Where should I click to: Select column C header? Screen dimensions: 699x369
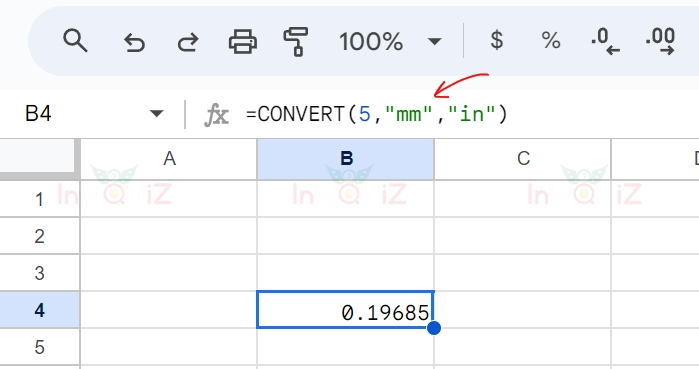point(522,159)
